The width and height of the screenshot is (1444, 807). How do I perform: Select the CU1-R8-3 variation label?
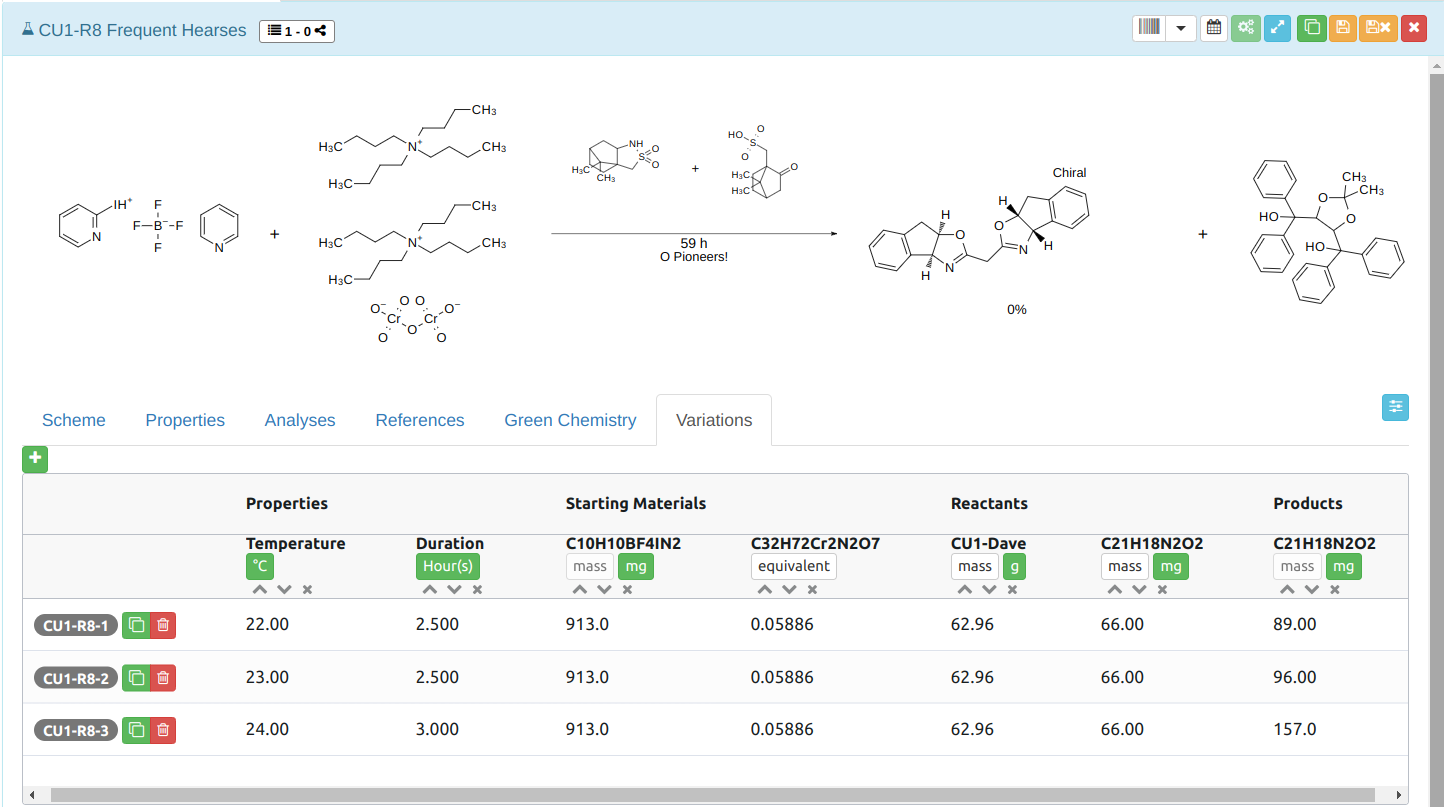click(75, 729)
